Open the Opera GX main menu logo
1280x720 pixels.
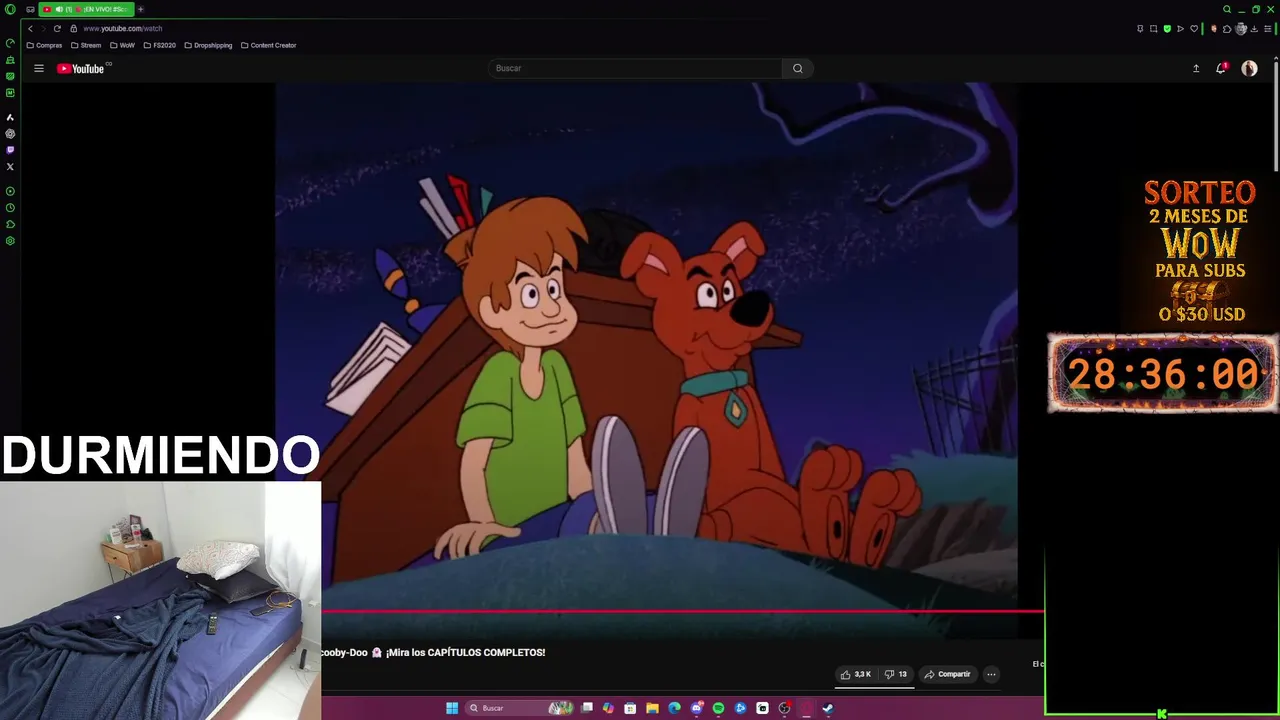10,9
